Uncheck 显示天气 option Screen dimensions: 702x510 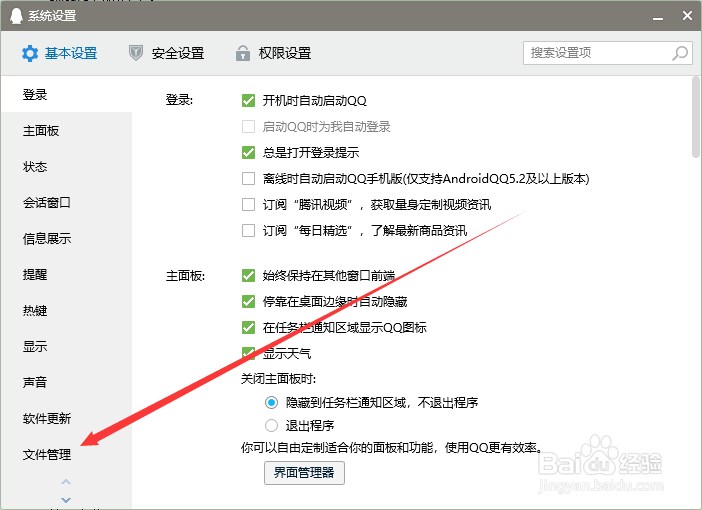[x=248, y=353]
